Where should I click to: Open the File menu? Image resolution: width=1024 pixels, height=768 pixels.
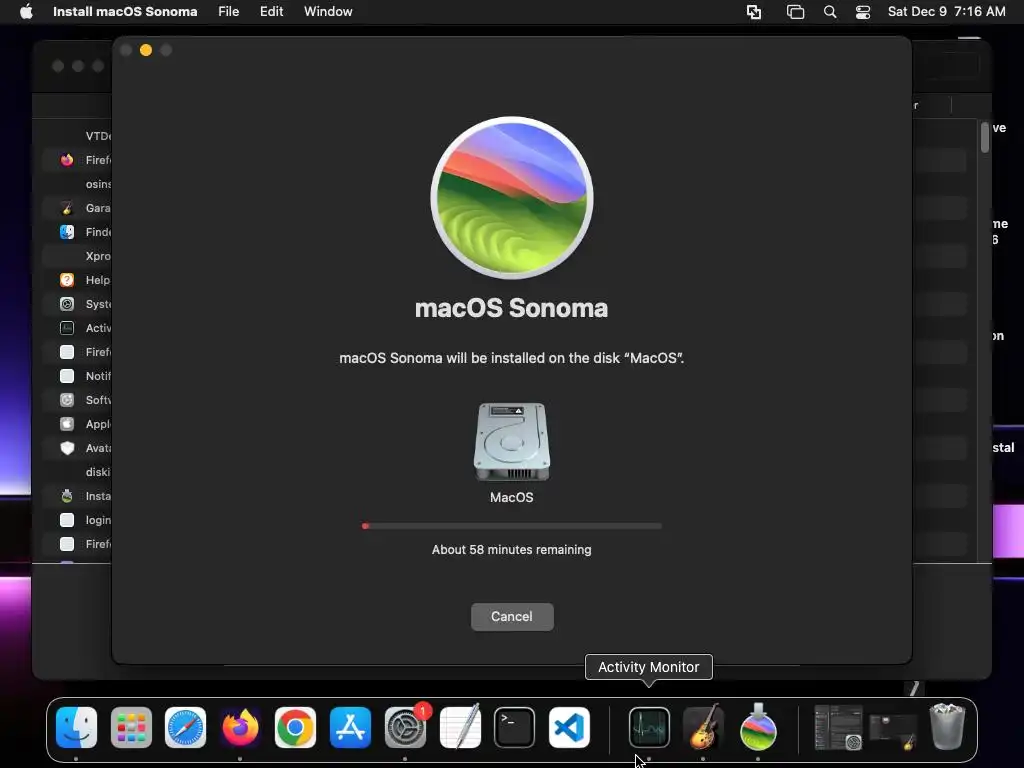point(229,12)
